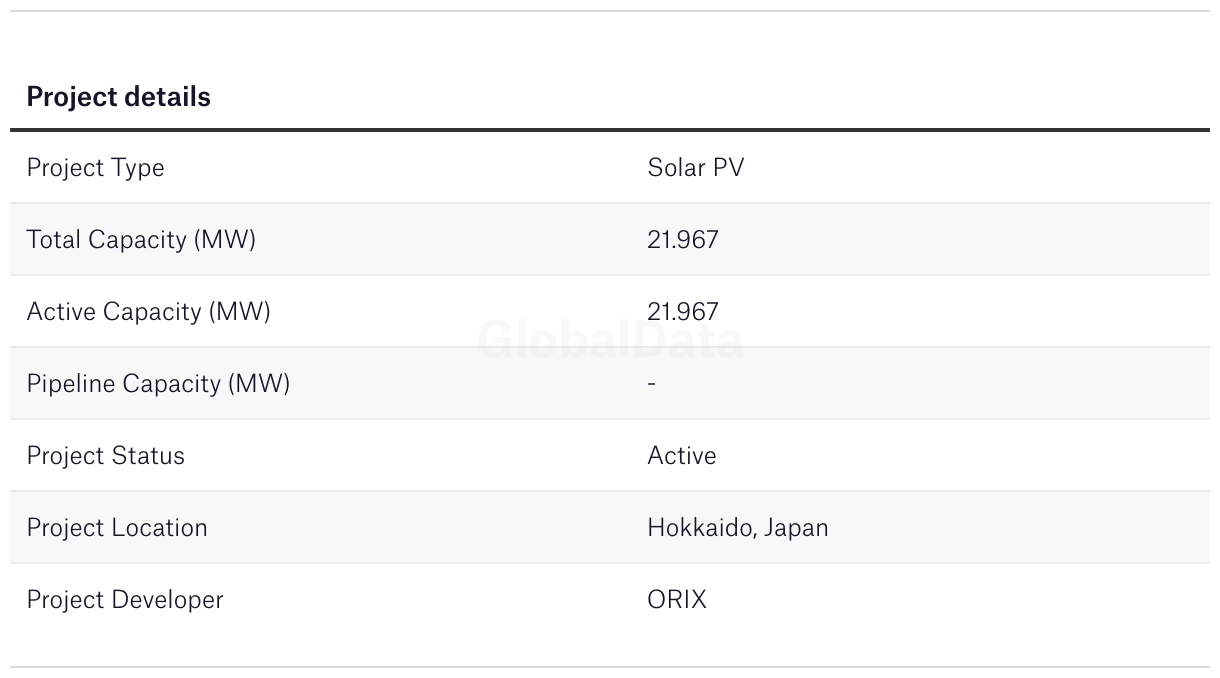
Task: Click the "Project Developer" label
Action: pos(125,600)
